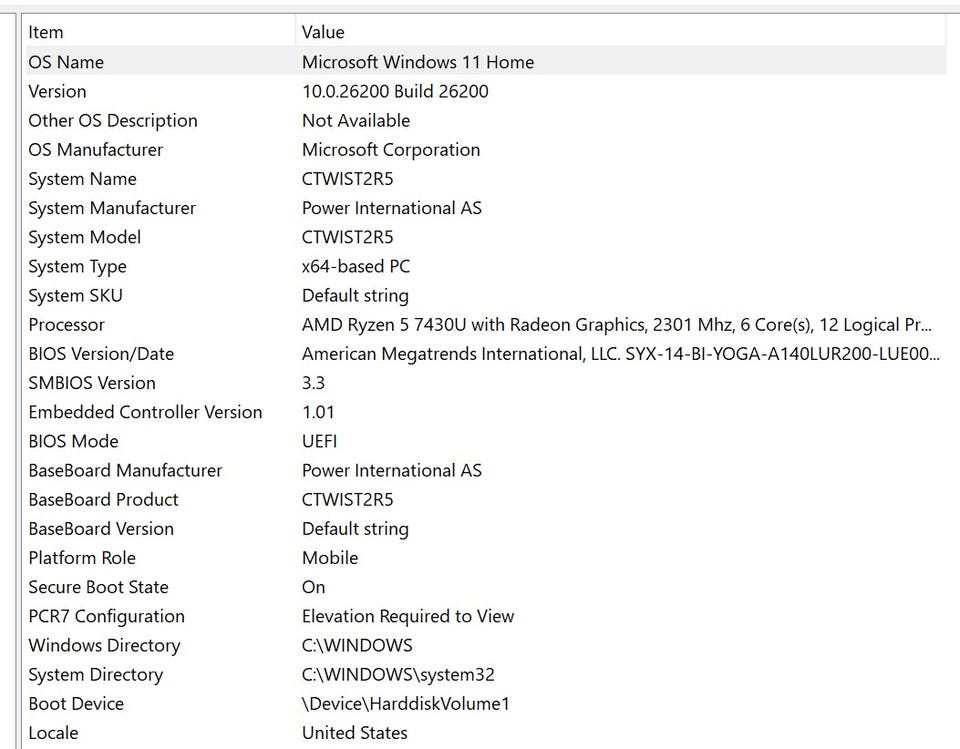Select the Processor row
Image resolution: width=960 pixels, height=749 pixels.
click(66, 325)
